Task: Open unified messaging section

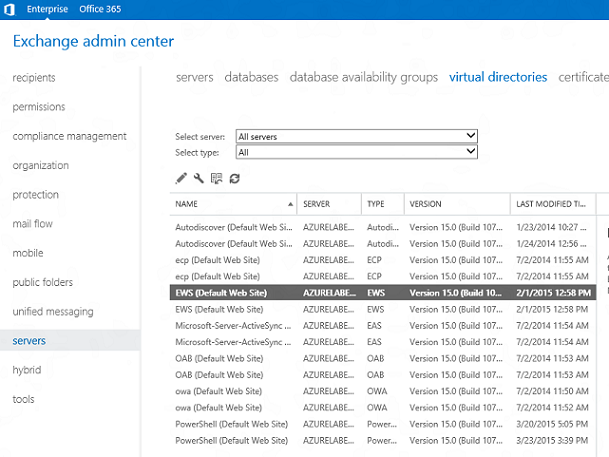Action: click(53, 311)
